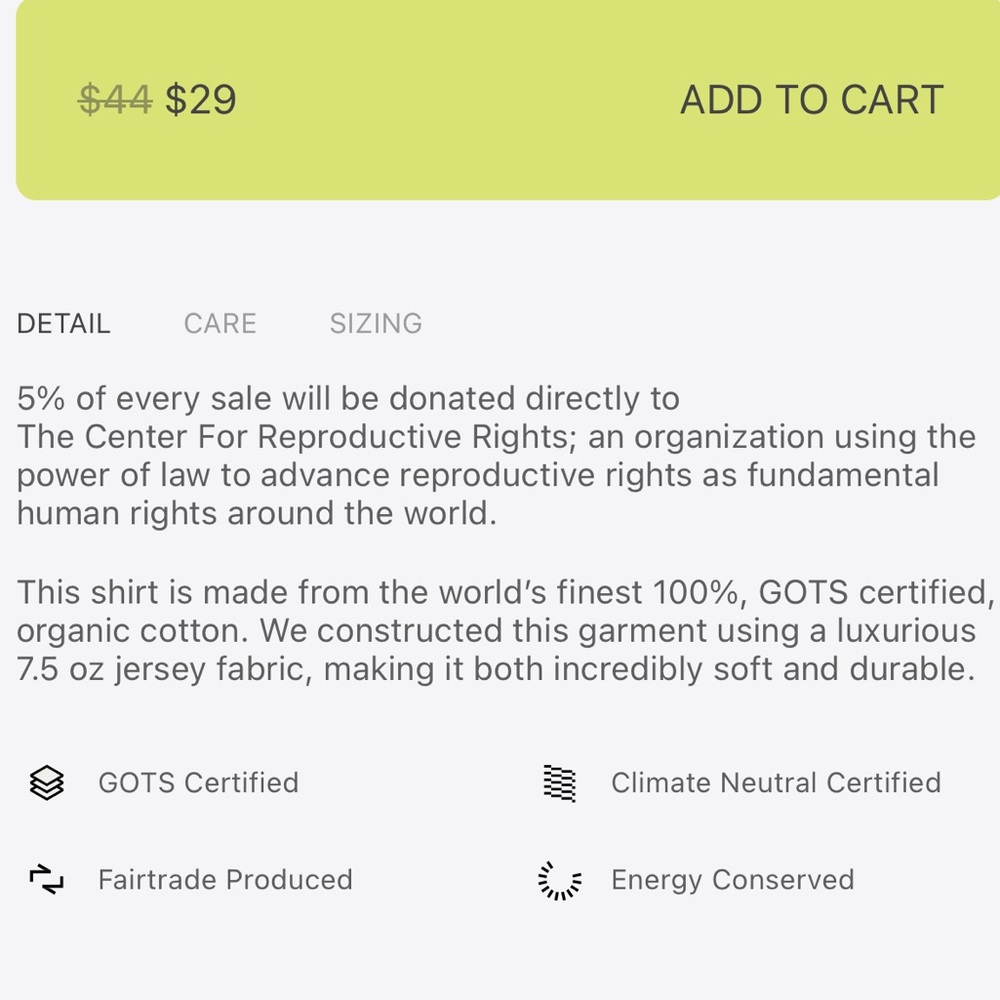Click the Climate Neutral striped icon
1000x1000 pixels.
tap(560, 783)
